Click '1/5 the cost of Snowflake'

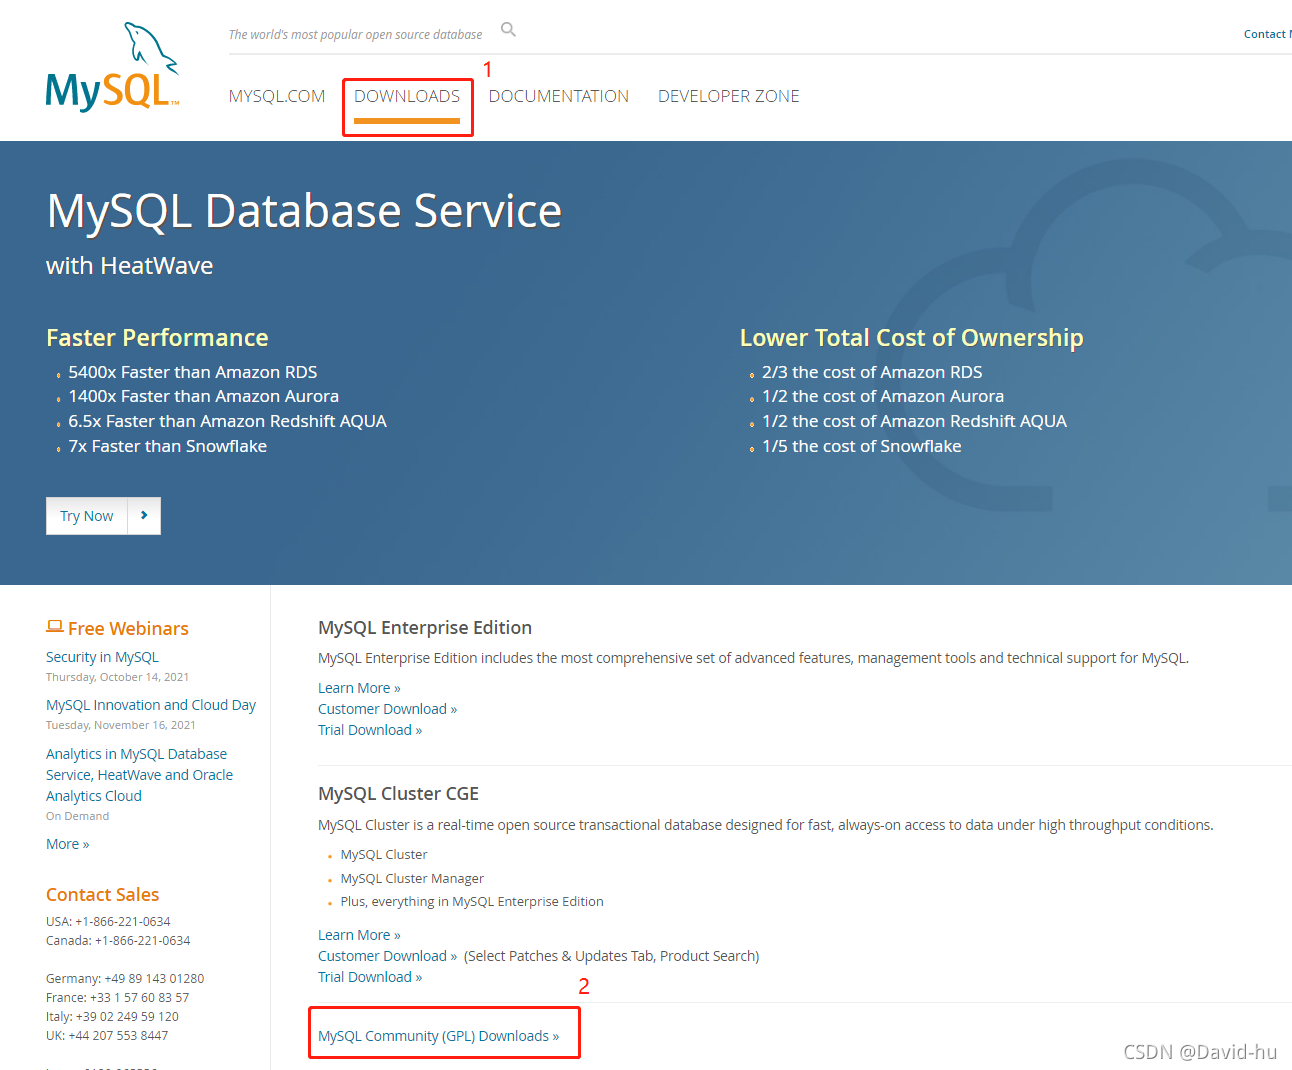[x=862, y=446]
